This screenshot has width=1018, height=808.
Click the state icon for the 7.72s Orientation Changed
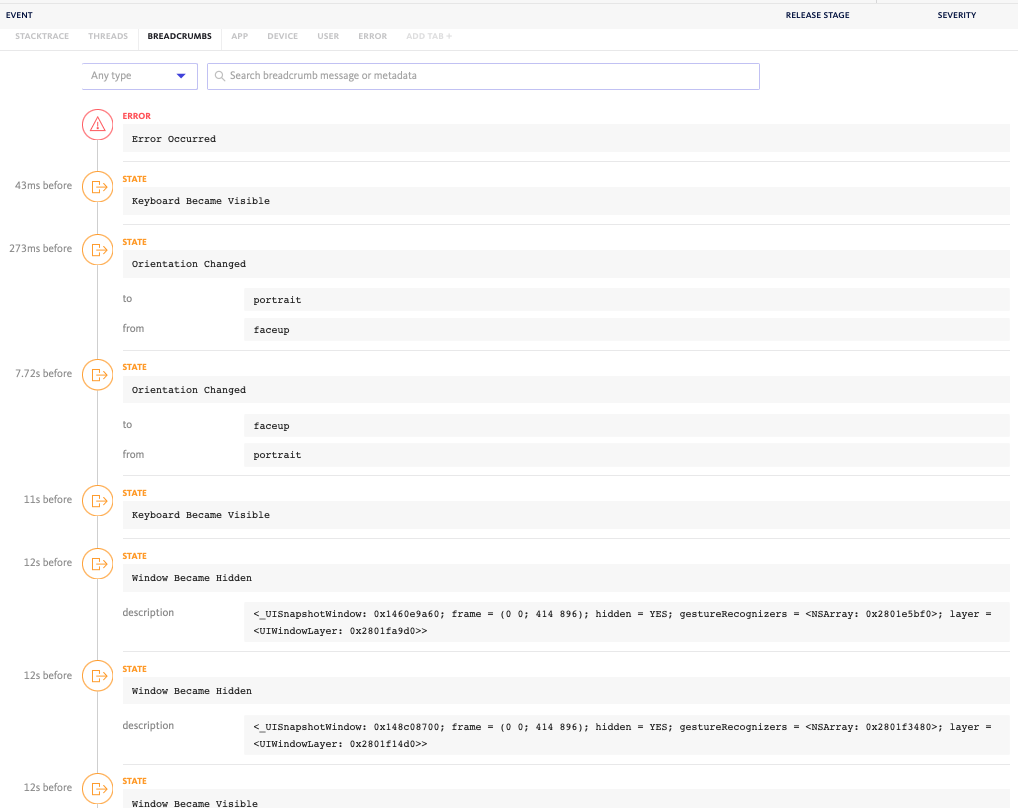pyautogui.click(x=97, y=374)
